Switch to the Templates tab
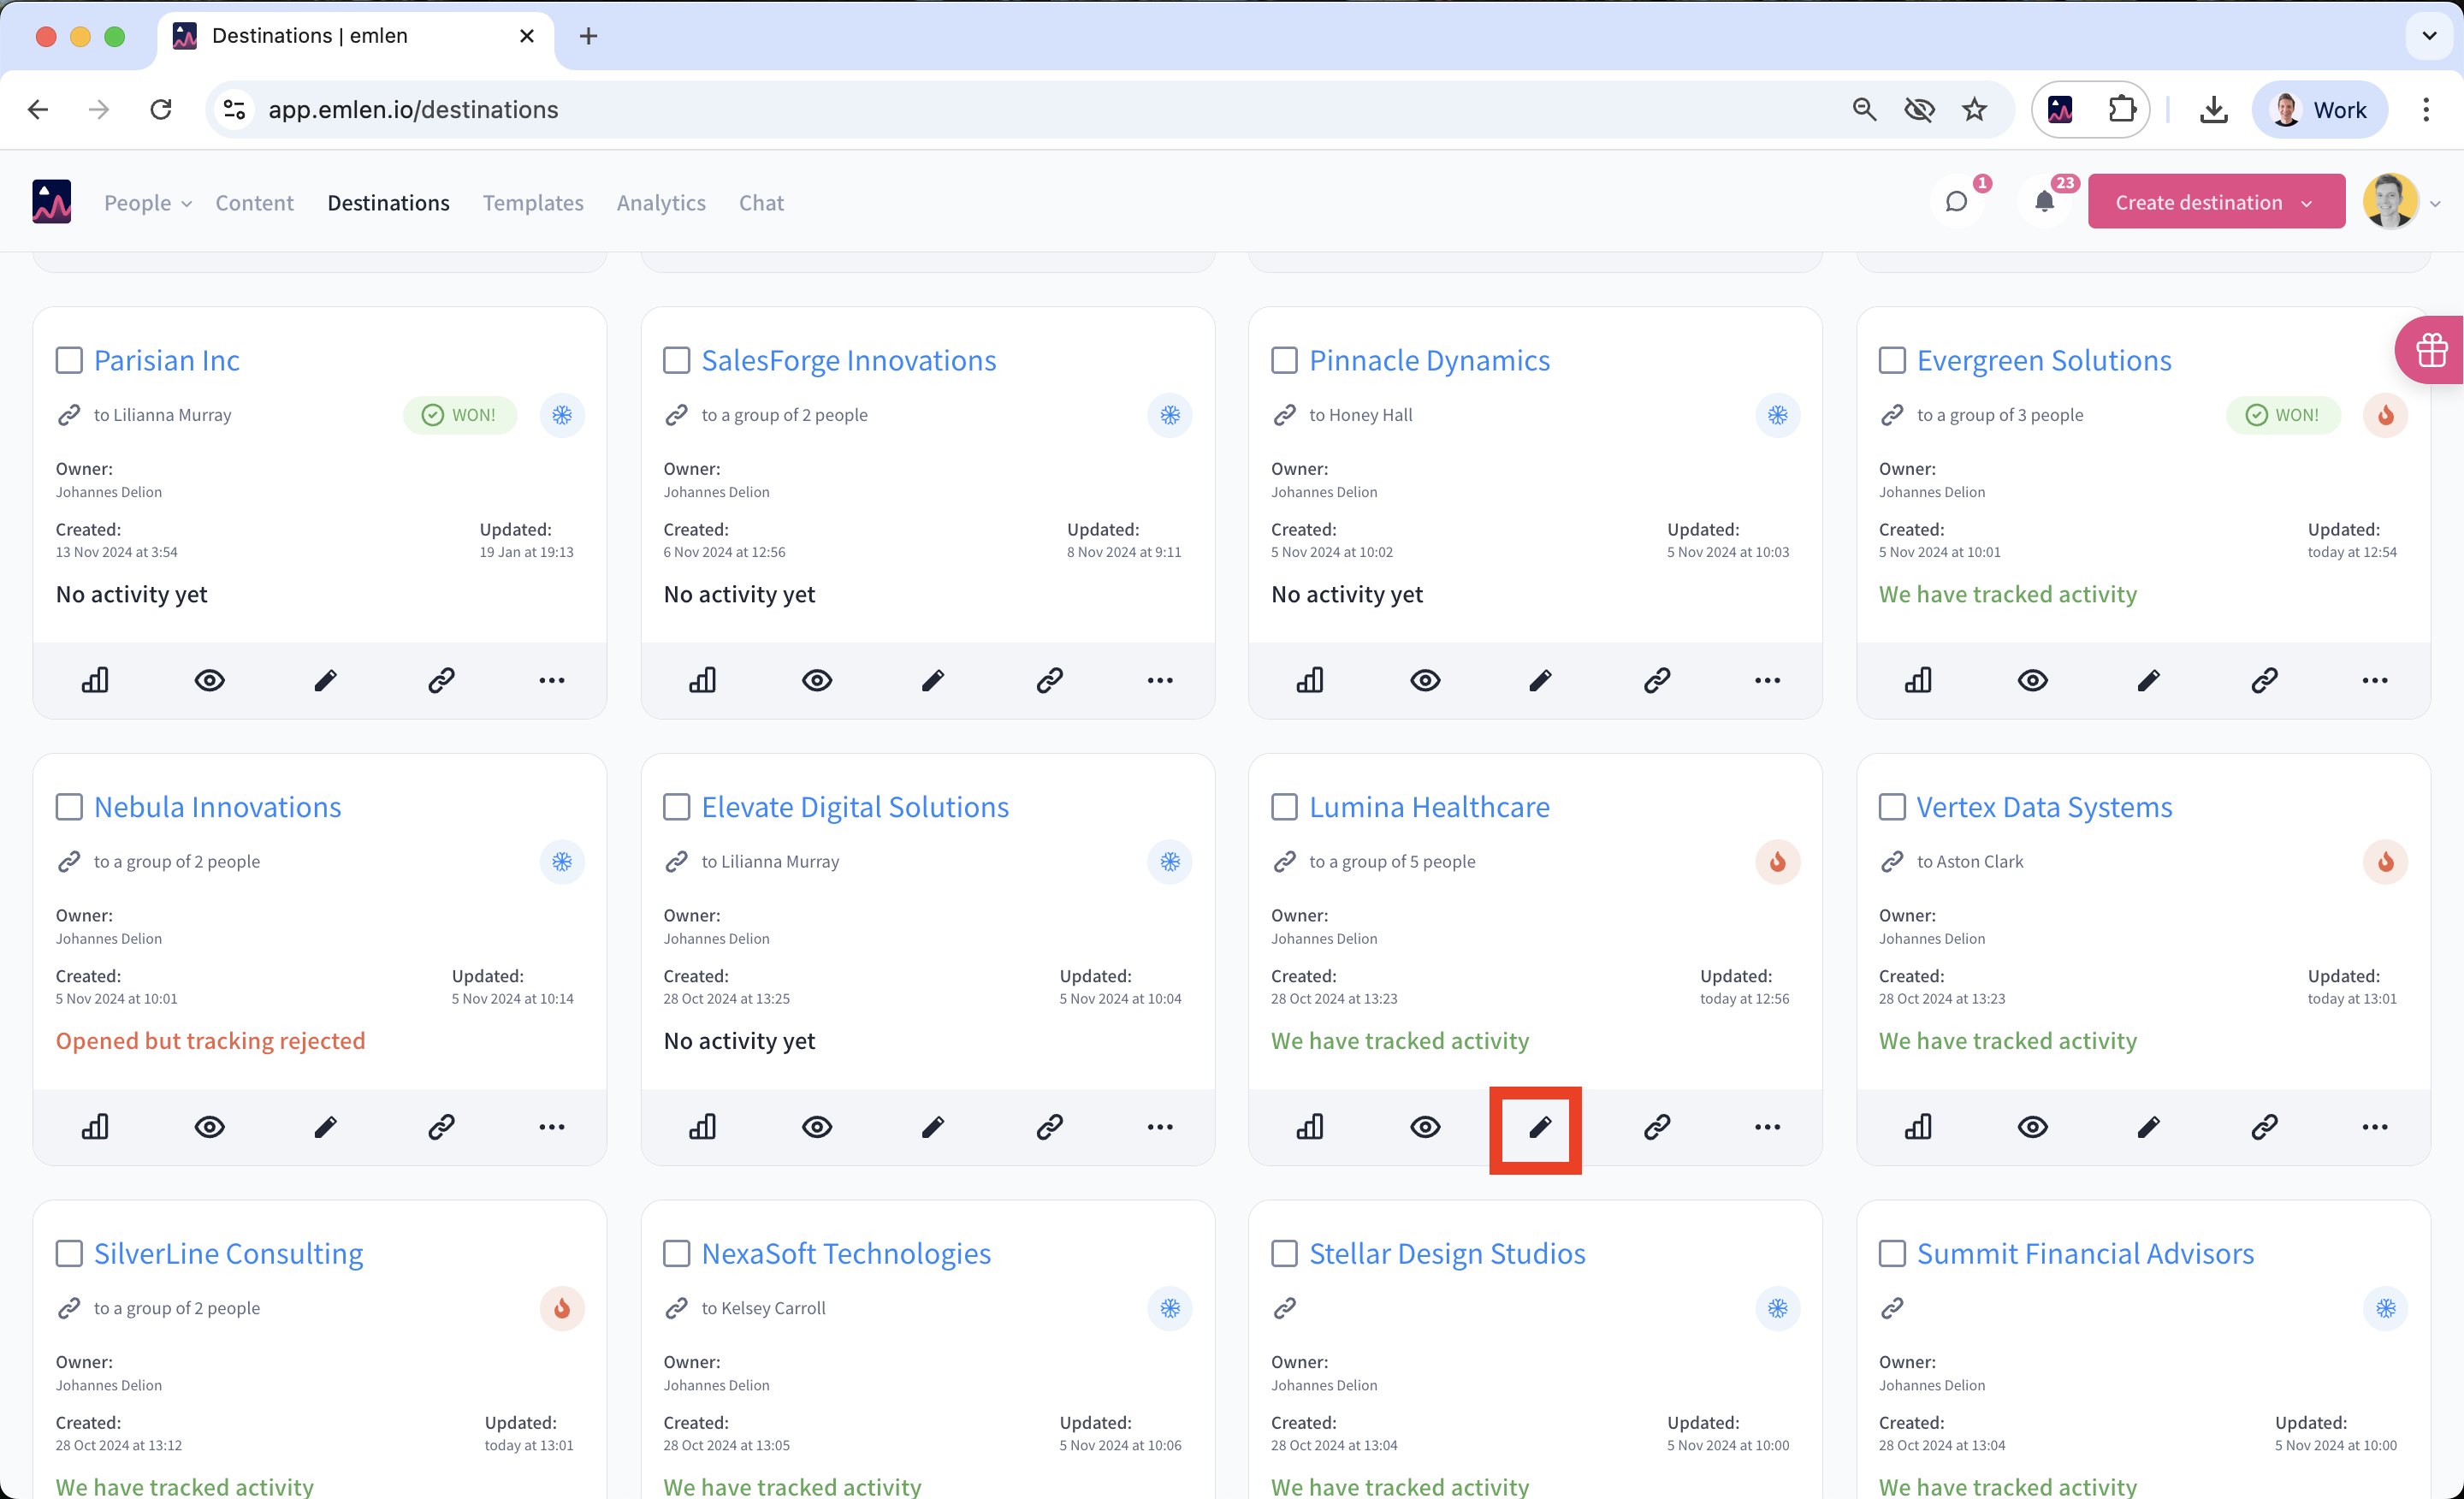Image resolution: width=2464 pixels, height=1499 pixels. [x=533, y=203]
